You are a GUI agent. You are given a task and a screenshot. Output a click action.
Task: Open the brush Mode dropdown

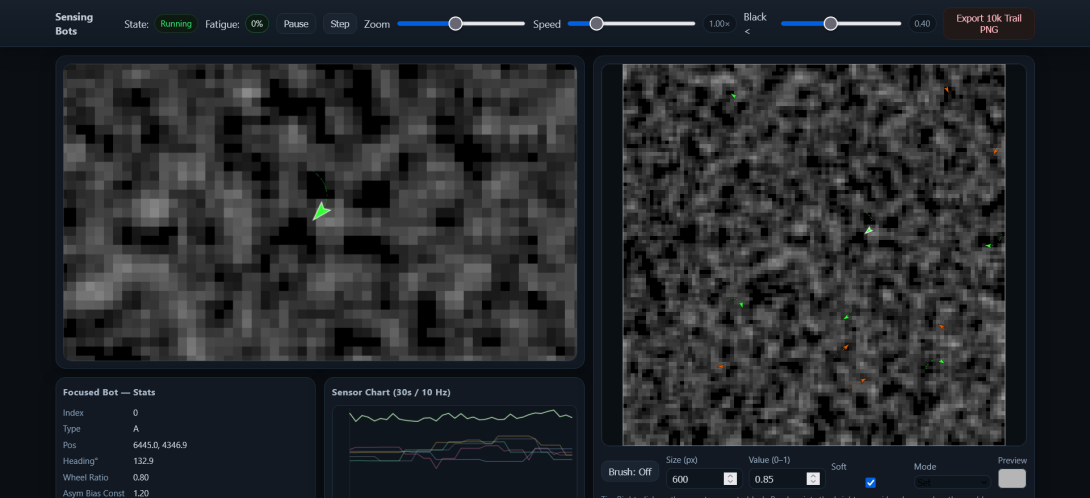point(952,481)
